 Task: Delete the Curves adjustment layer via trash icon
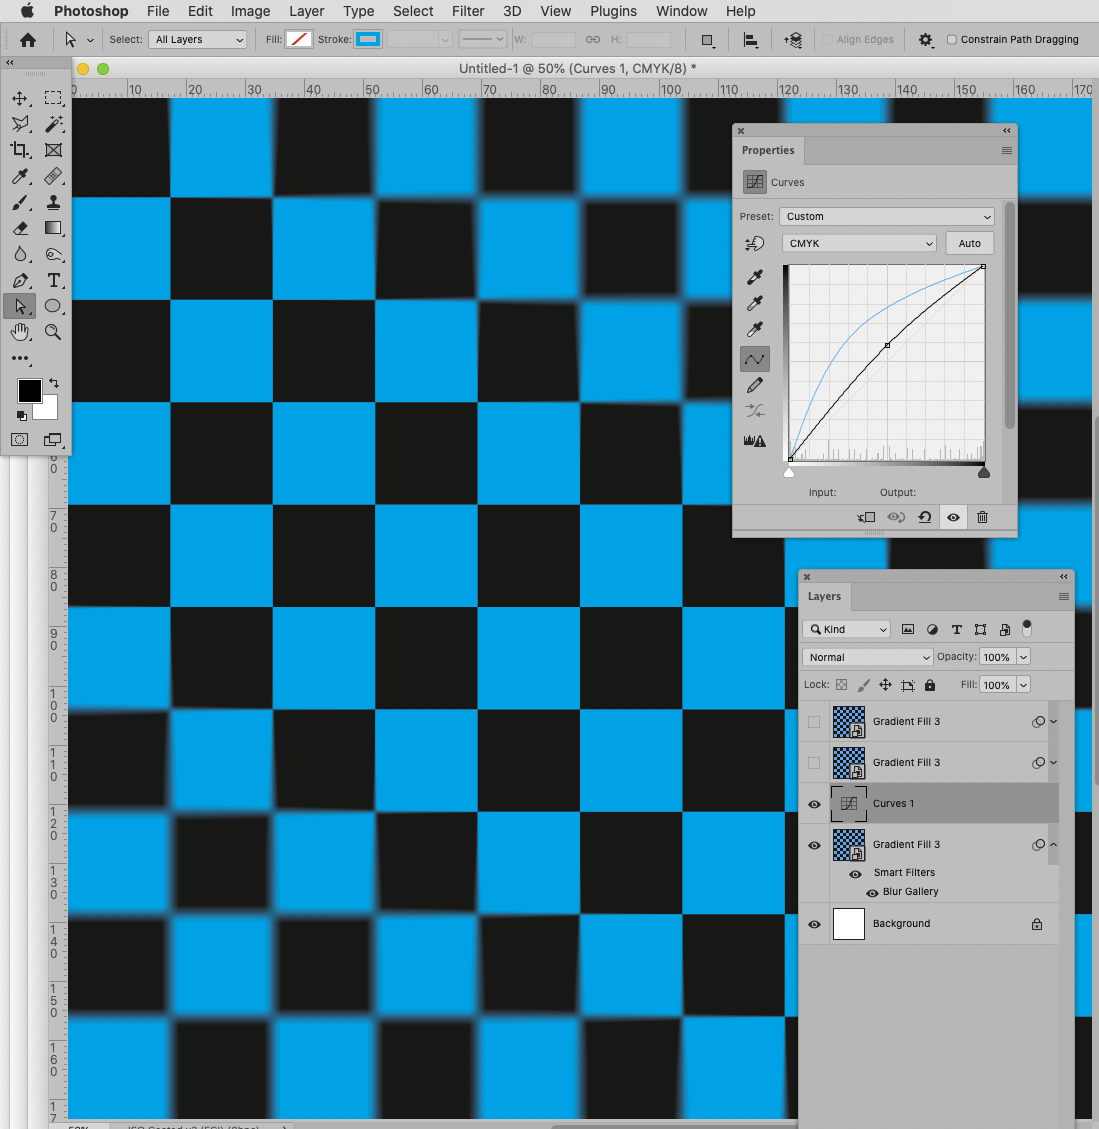coord(982,517)
